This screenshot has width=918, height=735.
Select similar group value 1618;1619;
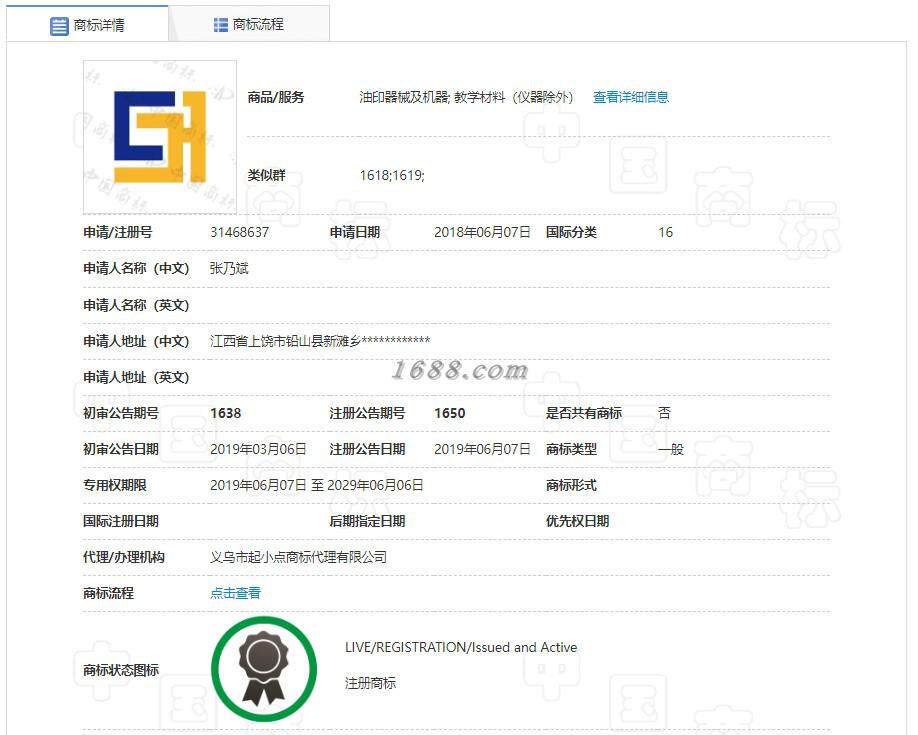392,175
